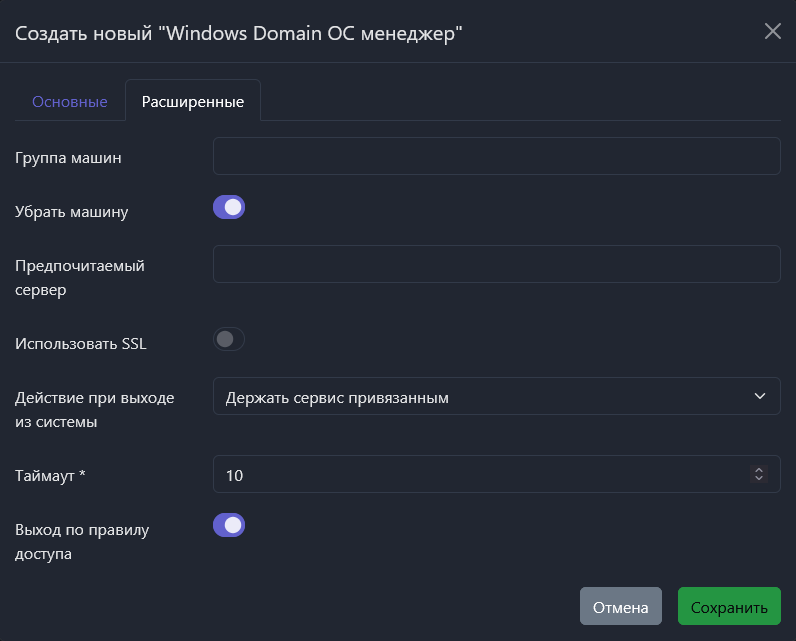Viewport: 796px width, 641px height.
Task: Click the Таймаут label text
Action: click(x=50, y=475)
